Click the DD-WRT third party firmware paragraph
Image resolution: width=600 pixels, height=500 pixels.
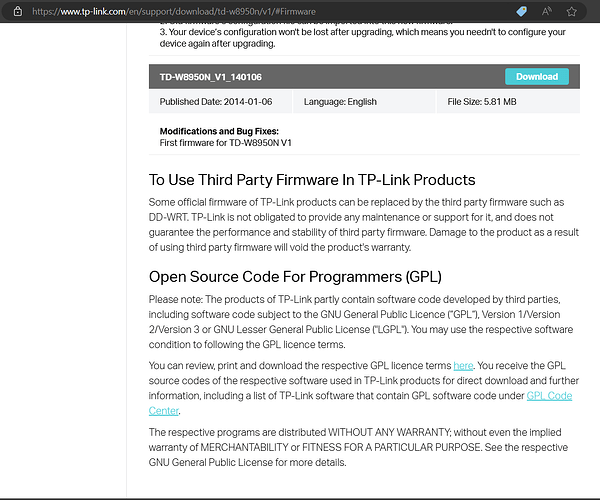pos(364,225)
